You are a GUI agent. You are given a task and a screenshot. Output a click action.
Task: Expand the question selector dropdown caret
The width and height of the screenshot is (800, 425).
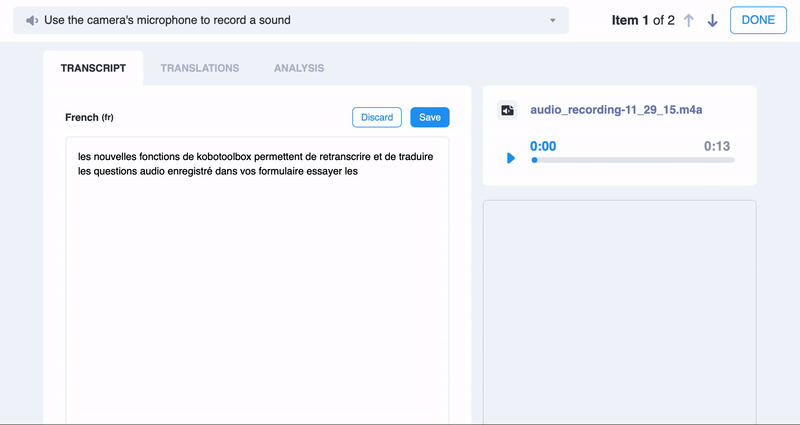click(553, 21)
